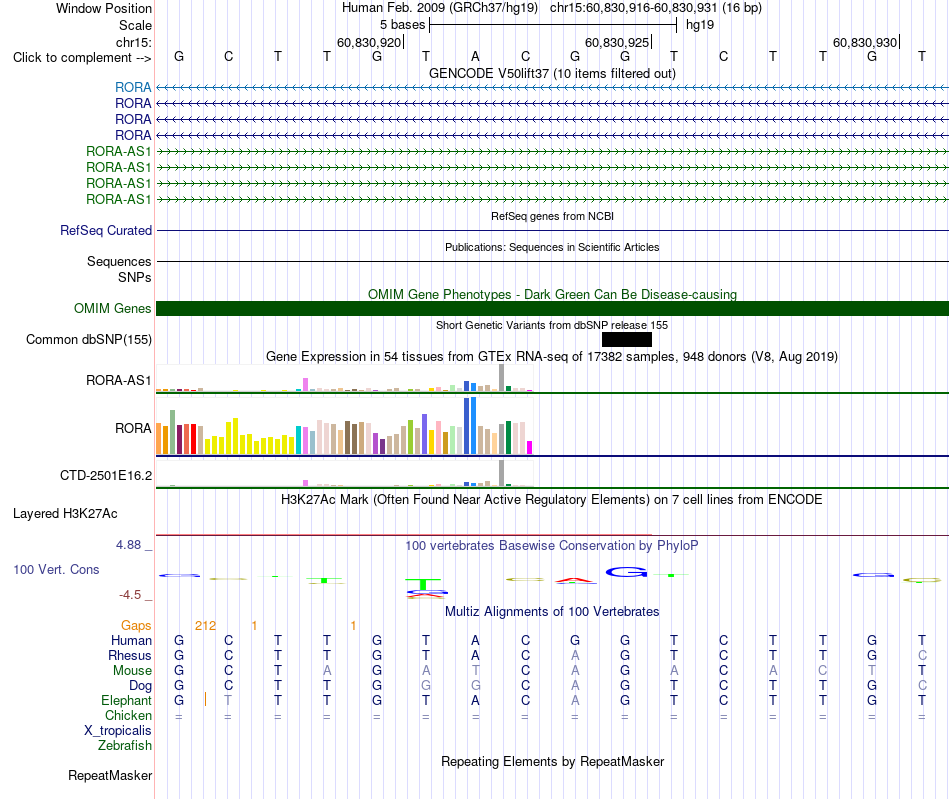Open the 100 vertebrates Basewise Conservation title
Screen dimensions: 950x799
[552, 546]
